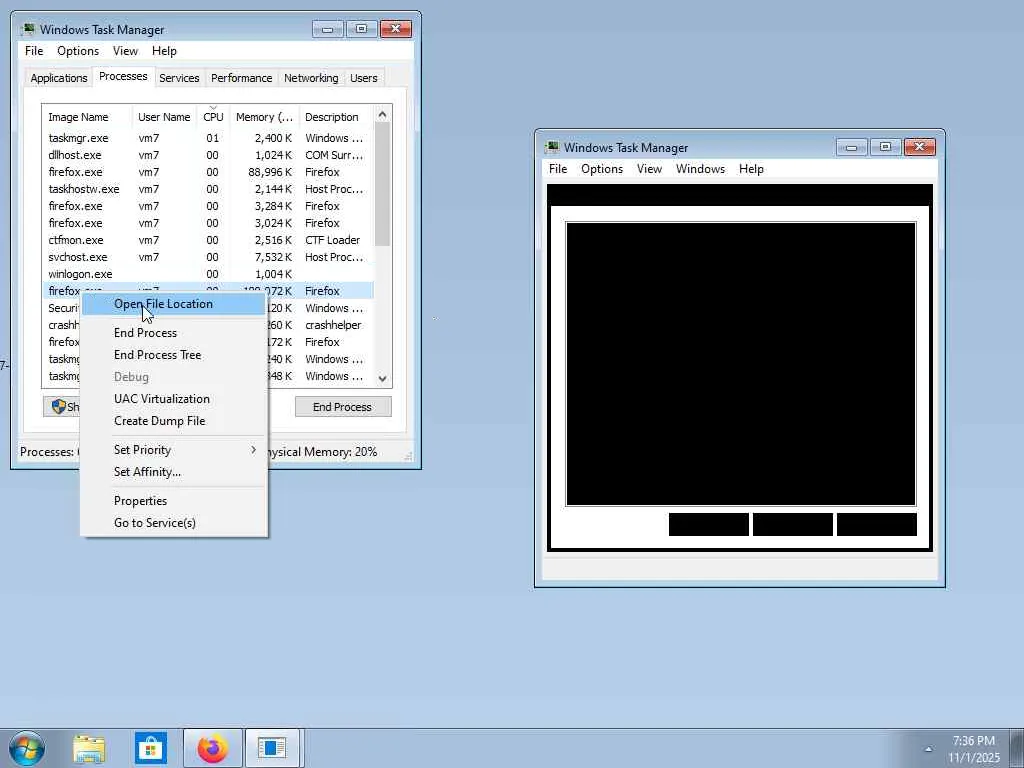Click the taskbar clock showing 7:36 PM

(974, 749)
